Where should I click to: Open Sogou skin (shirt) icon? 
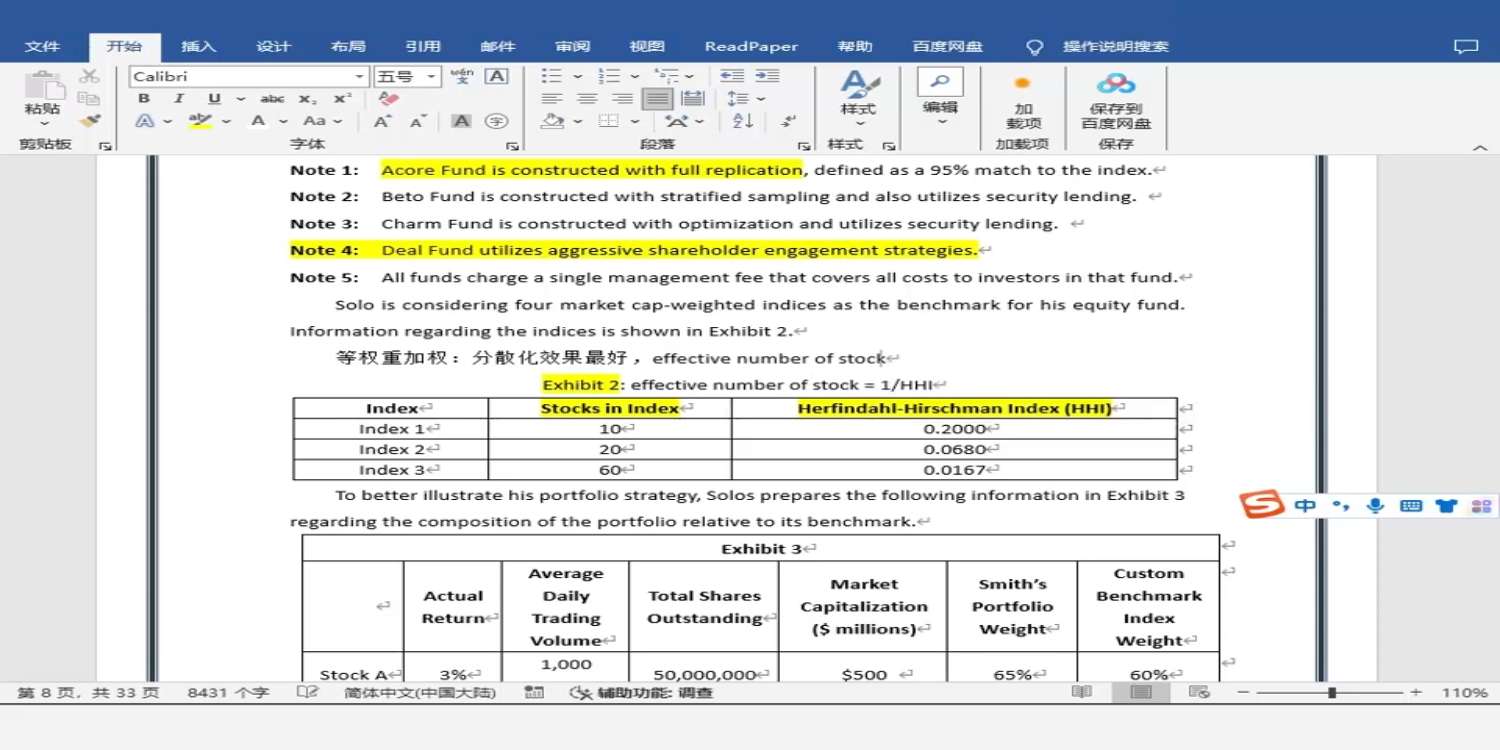point(1446,505)
